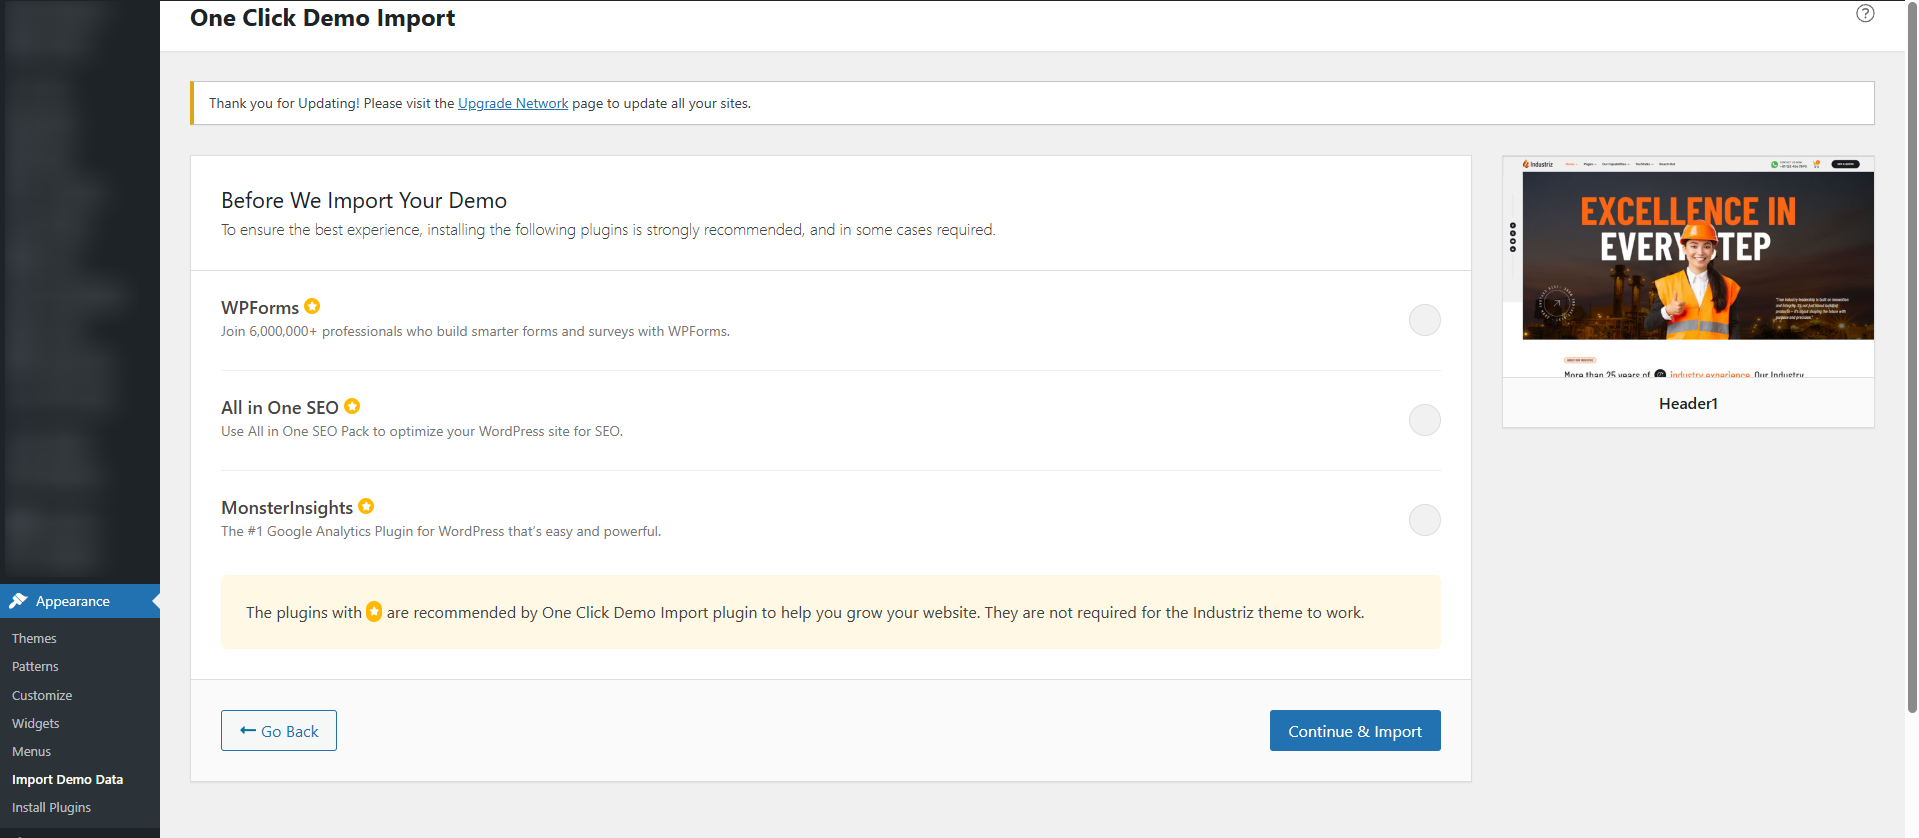Image resolution: width=1919 pixels, height=838 pixels.
Task: Go to Themes submenu
Action: pyautogui.click(x=34, y=638)
